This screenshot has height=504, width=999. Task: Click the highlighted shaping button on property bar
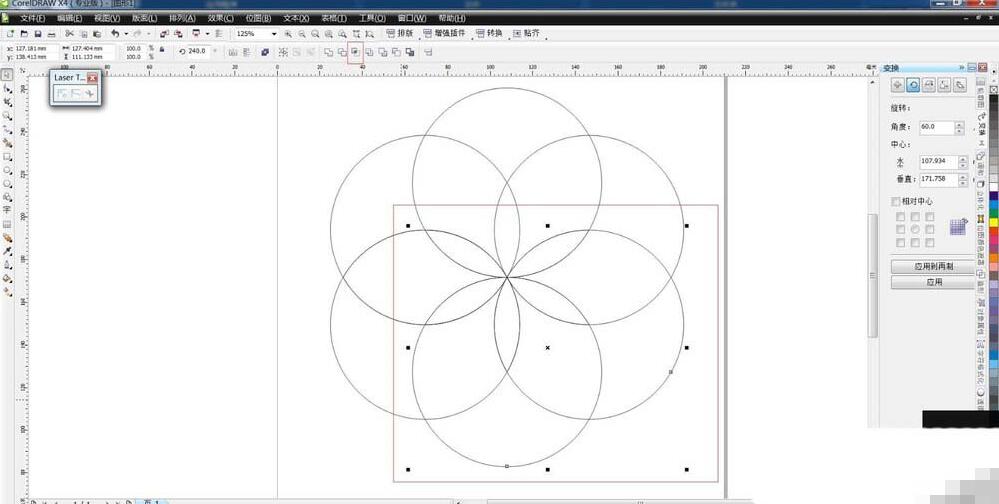point(354,51)
